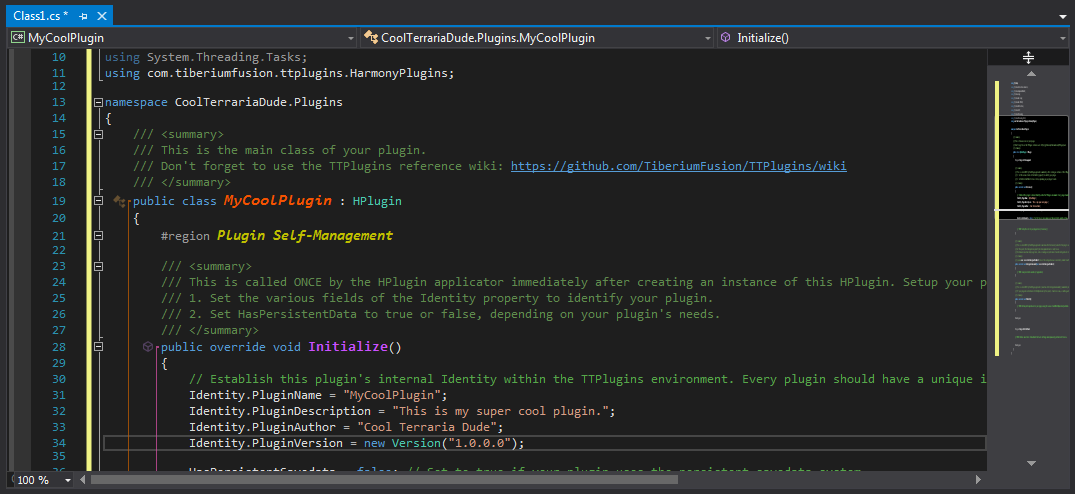Click the cube icon next to Initialize() dropdown
This screenshot has width=1075, height=494.
click(725, 38)
